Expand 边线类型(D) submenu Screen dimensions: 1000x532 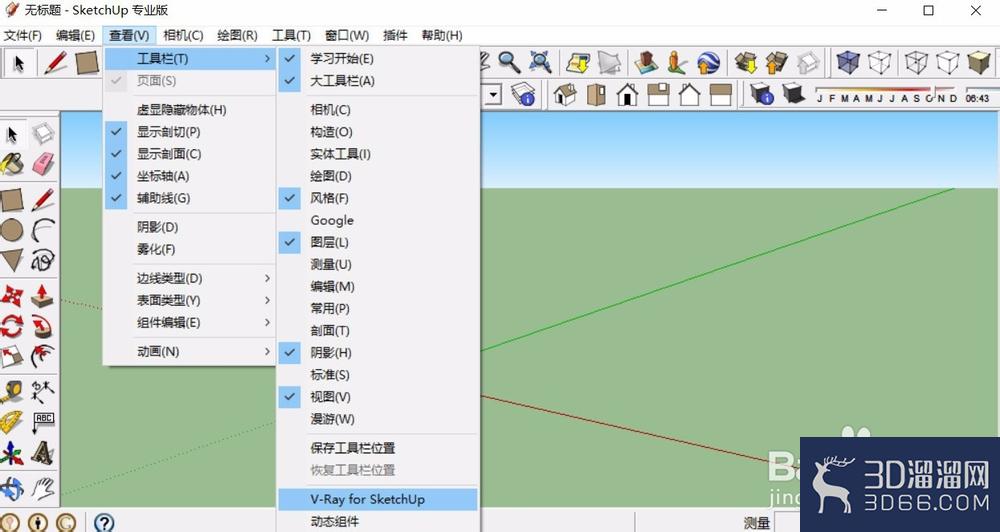coord(189,279)
